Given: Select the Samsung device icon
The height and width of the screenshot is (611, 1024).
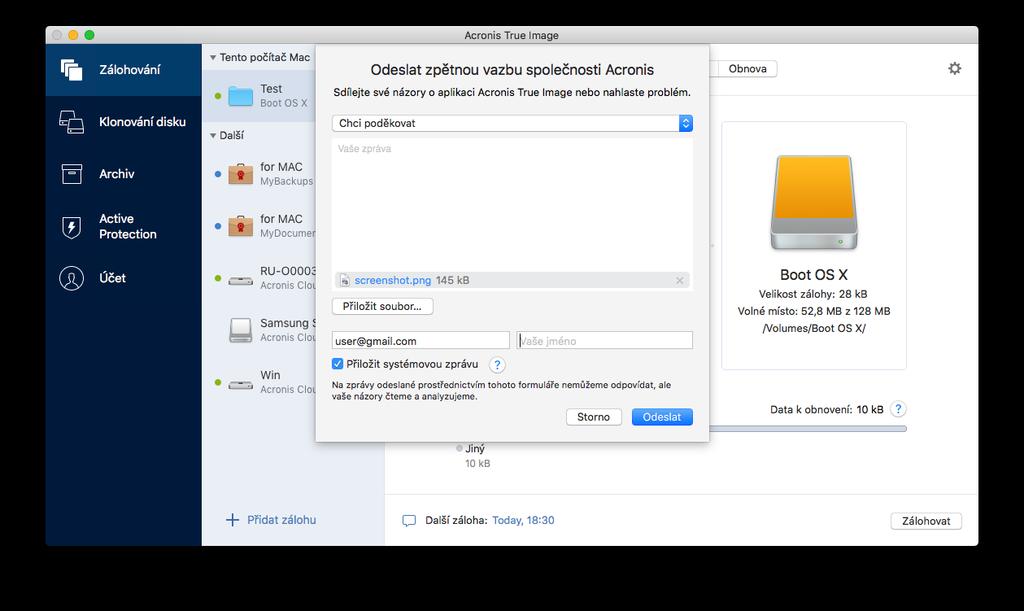Looking at the screenshot, I should (240, 330).
